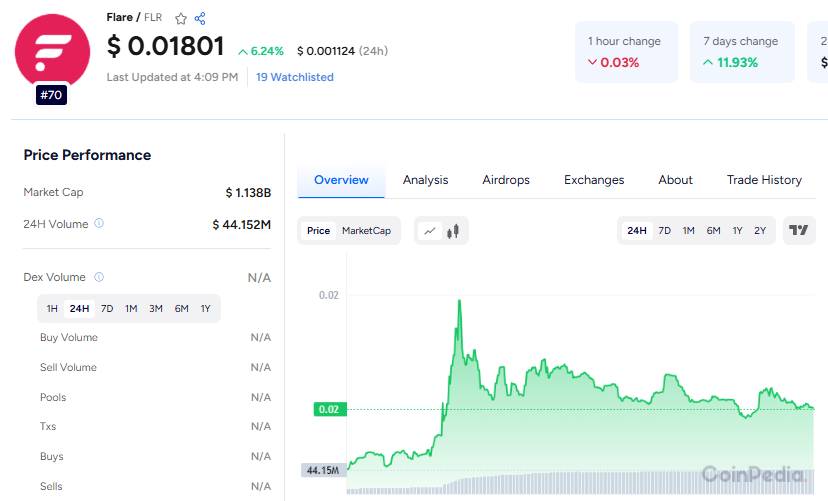Click the 1 hour change card
Screen dimensions: 828x501
pyautogui.click(x=626, y=52)
